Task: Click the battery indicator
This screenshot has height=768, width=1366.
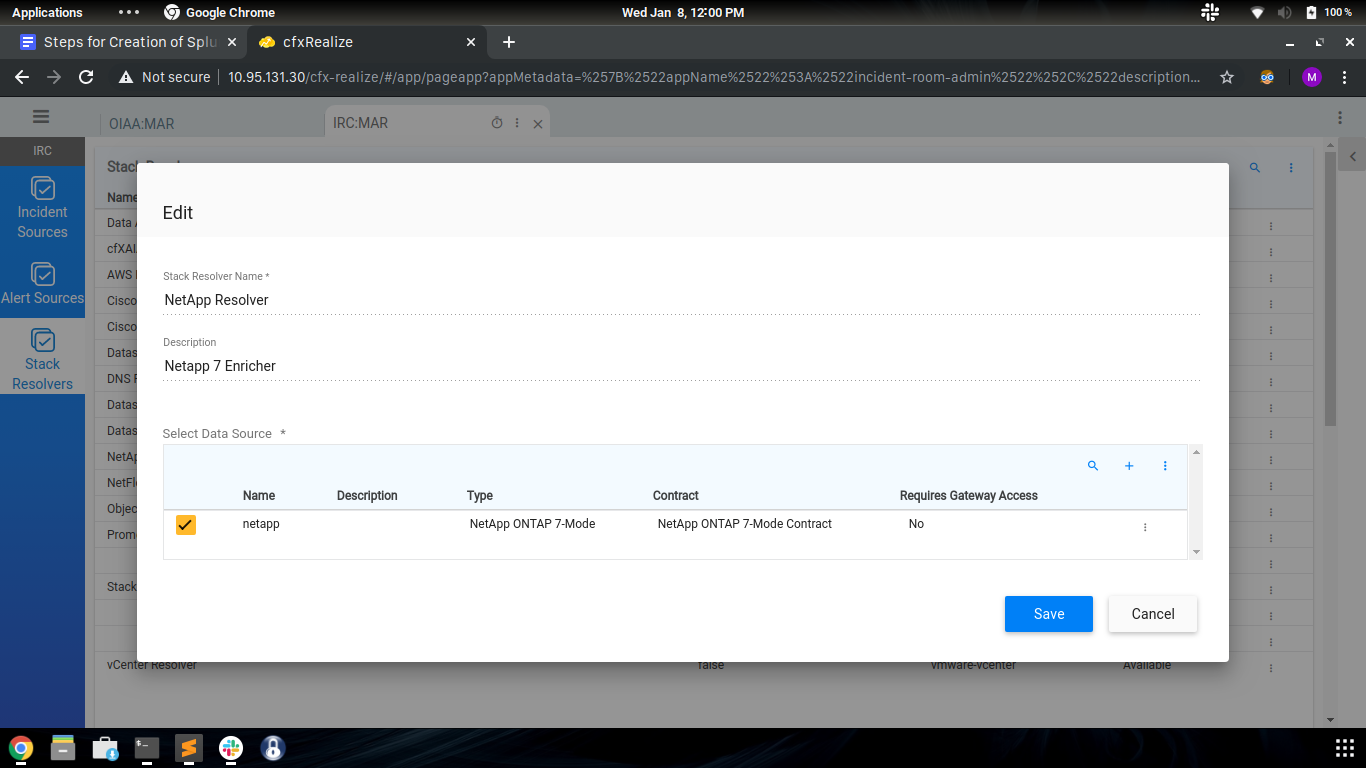Action: tap(1329, 12)
